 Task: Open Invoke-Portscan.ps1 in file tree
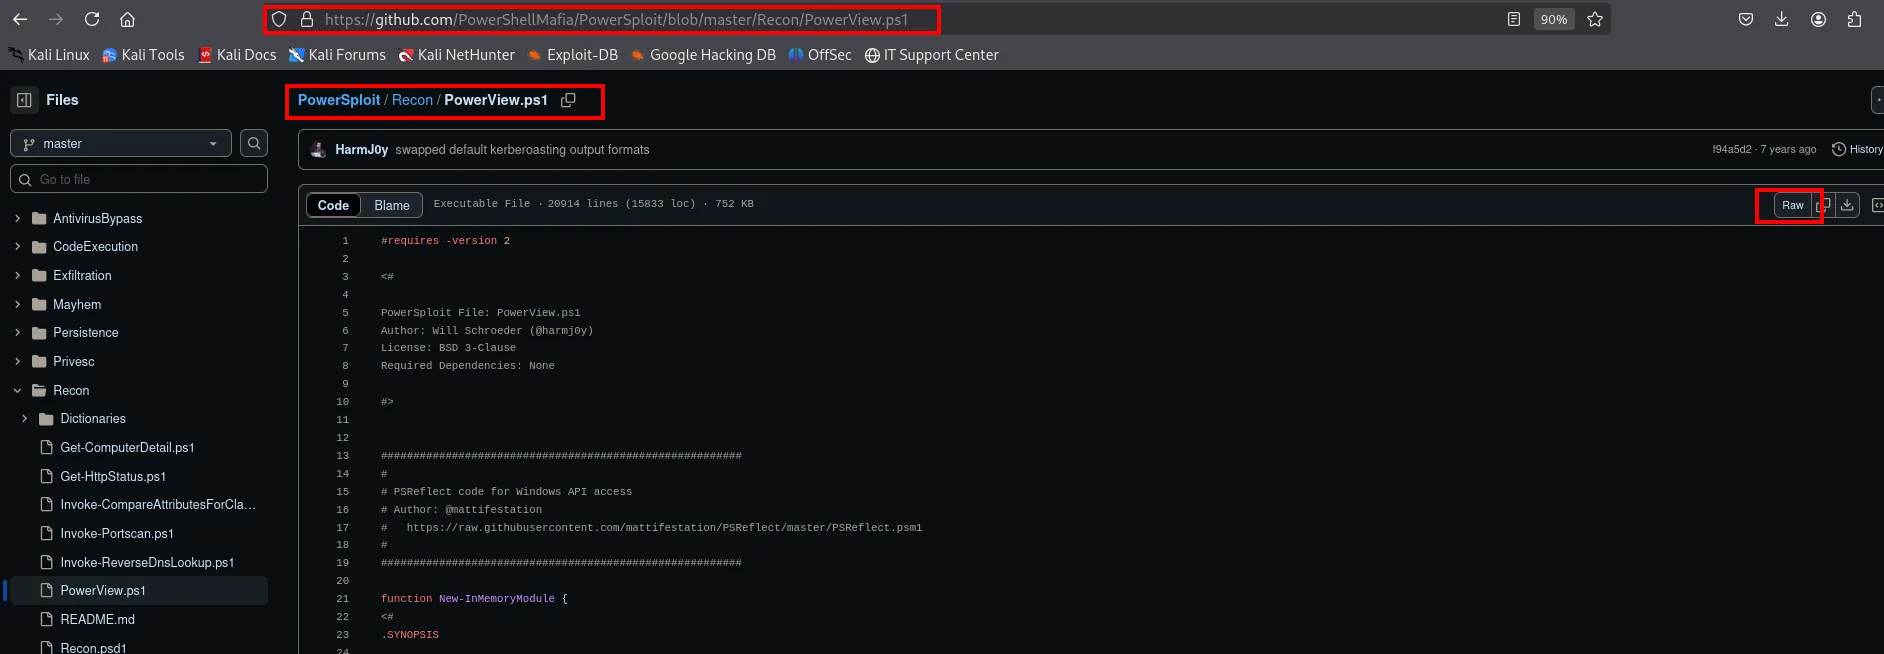117,533
